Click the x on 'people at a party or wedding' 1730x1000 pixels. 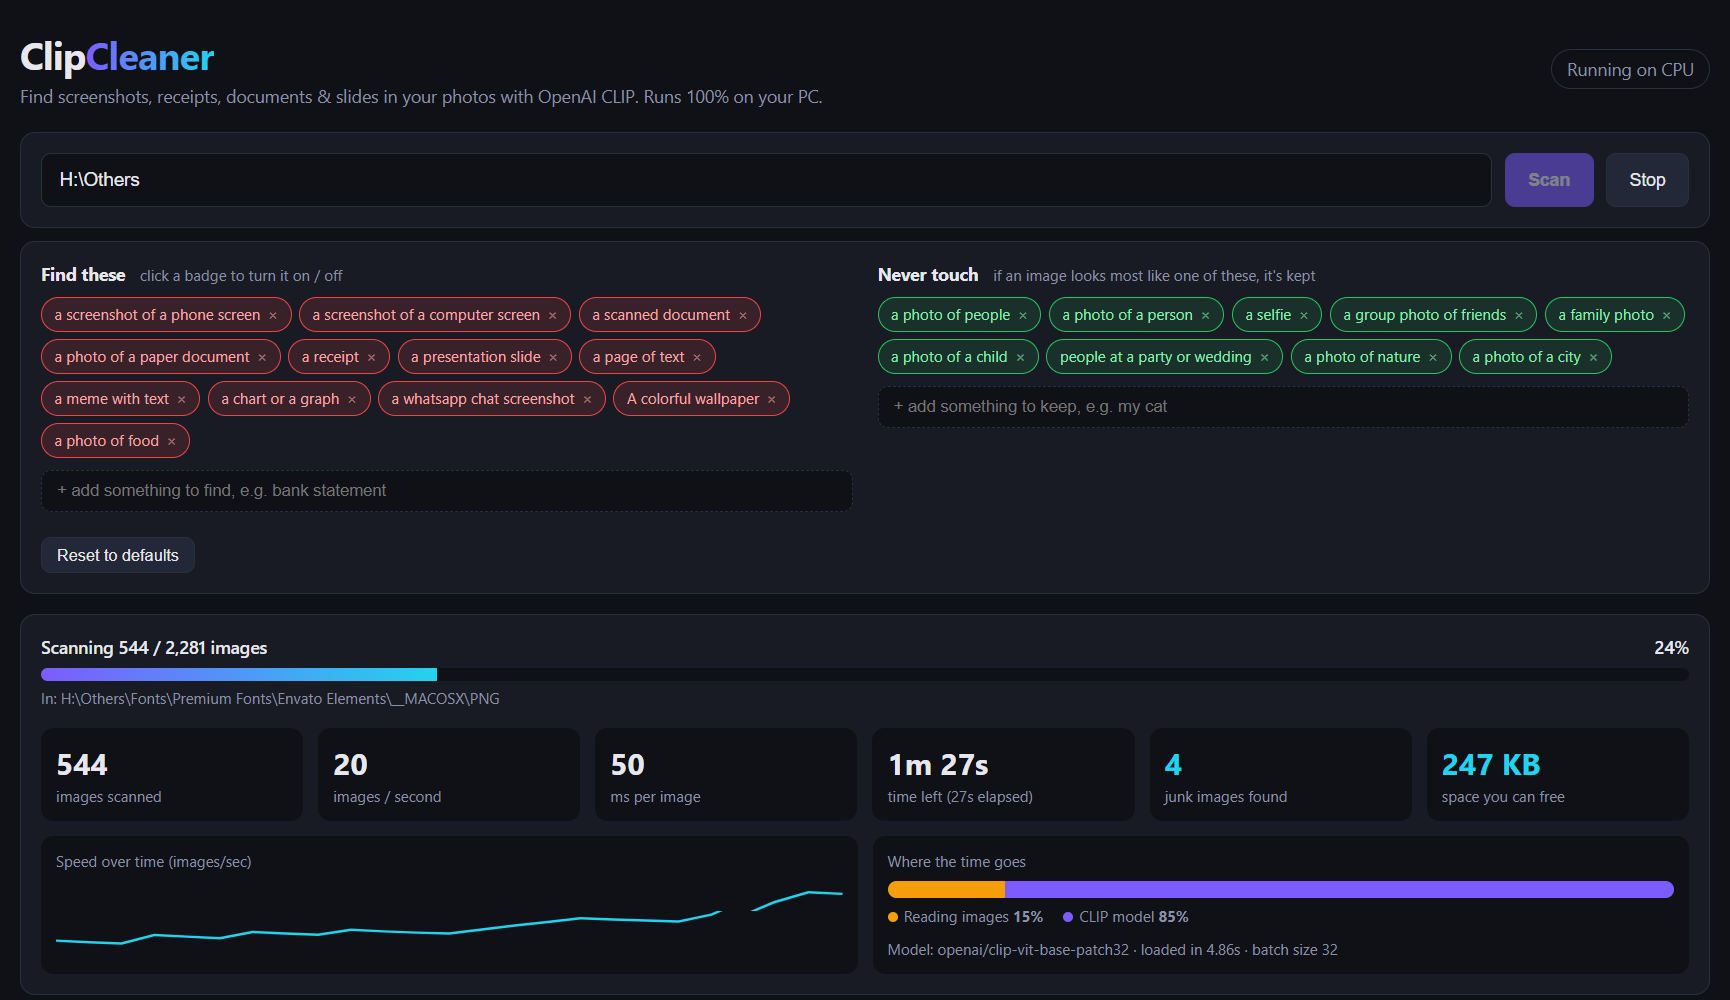(x=1265, y=358)
